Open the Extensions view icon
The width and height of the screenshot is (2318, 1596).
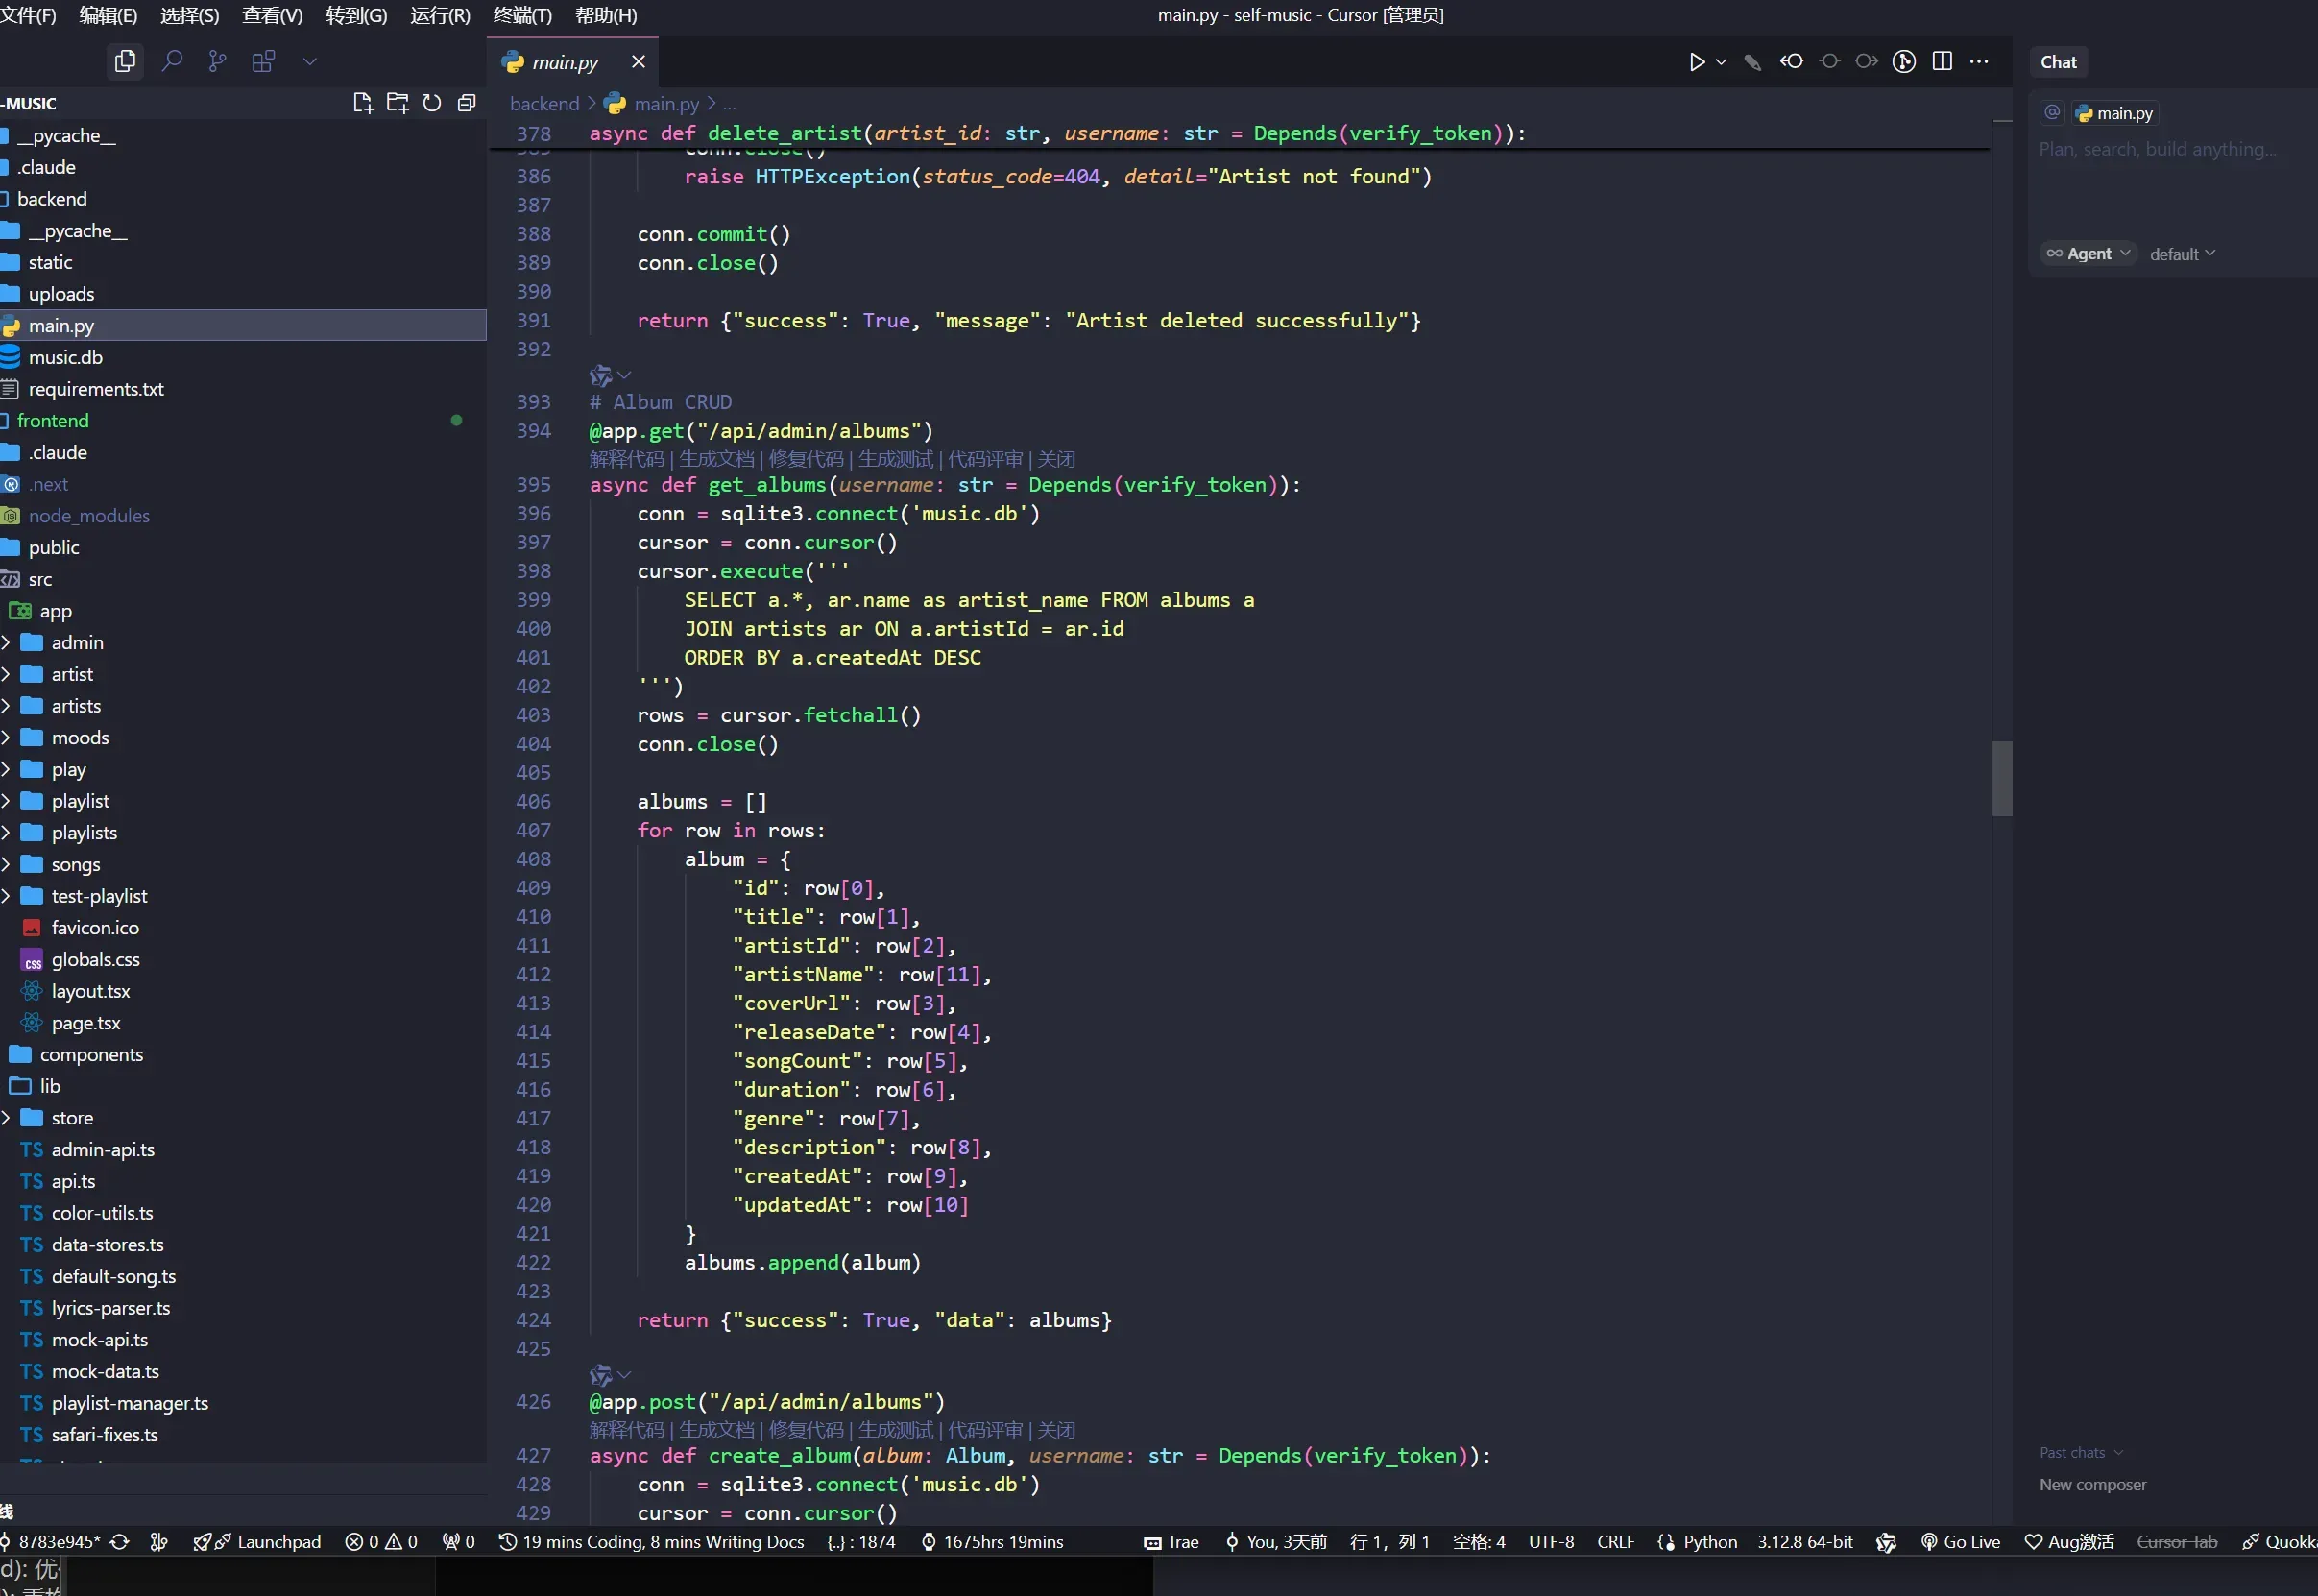point(263,61)
